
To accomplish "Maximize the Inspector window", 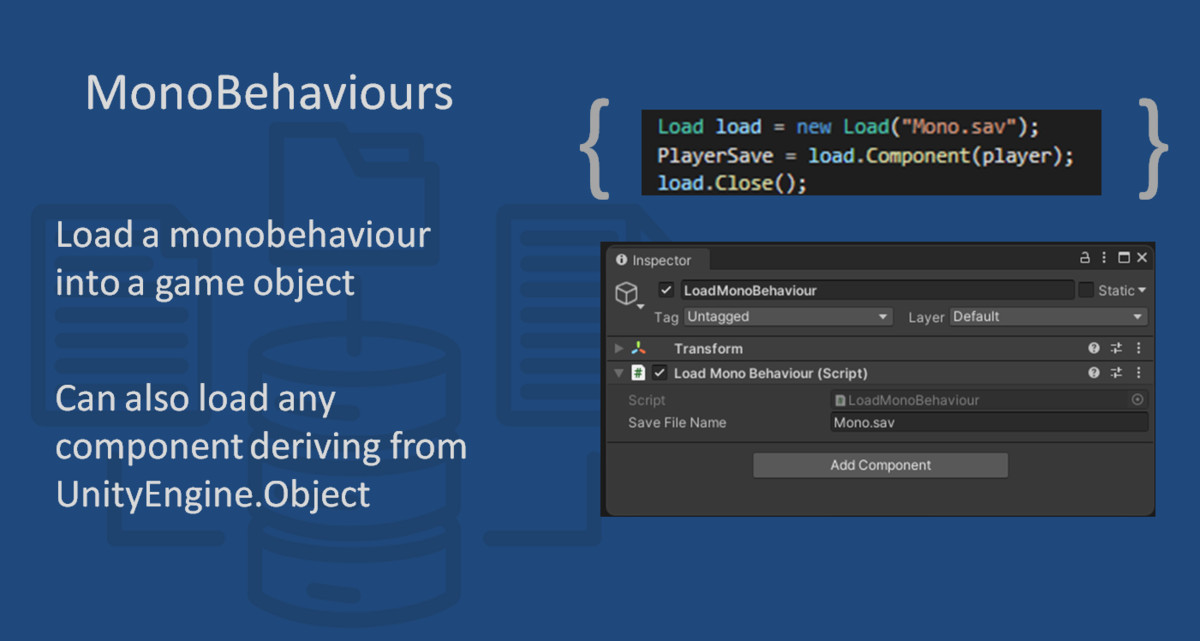I will [1124, 258].
